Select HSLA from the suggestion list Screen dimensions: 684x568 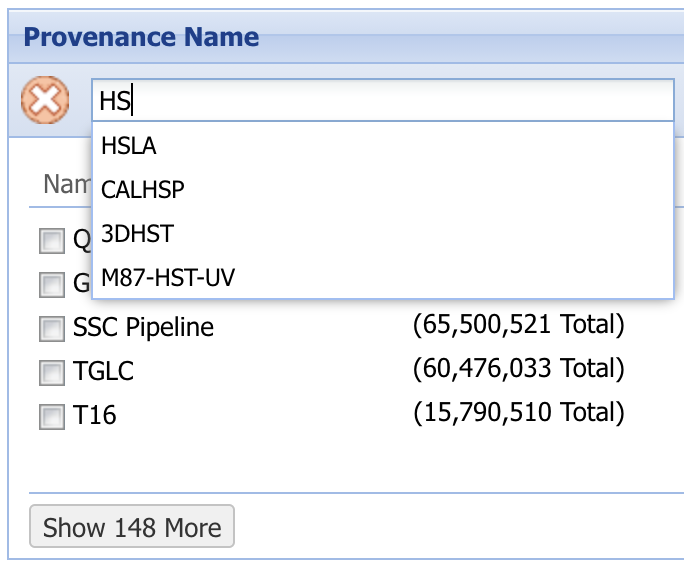click(129, 146)
